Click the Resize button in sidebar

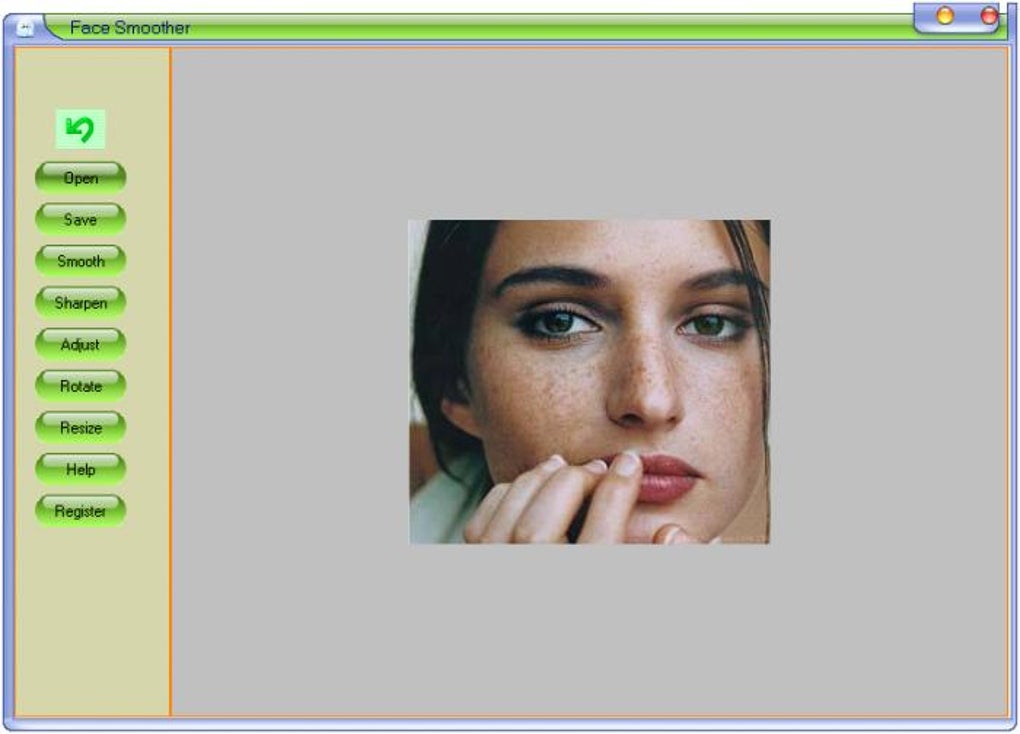(x=80, y=428)
